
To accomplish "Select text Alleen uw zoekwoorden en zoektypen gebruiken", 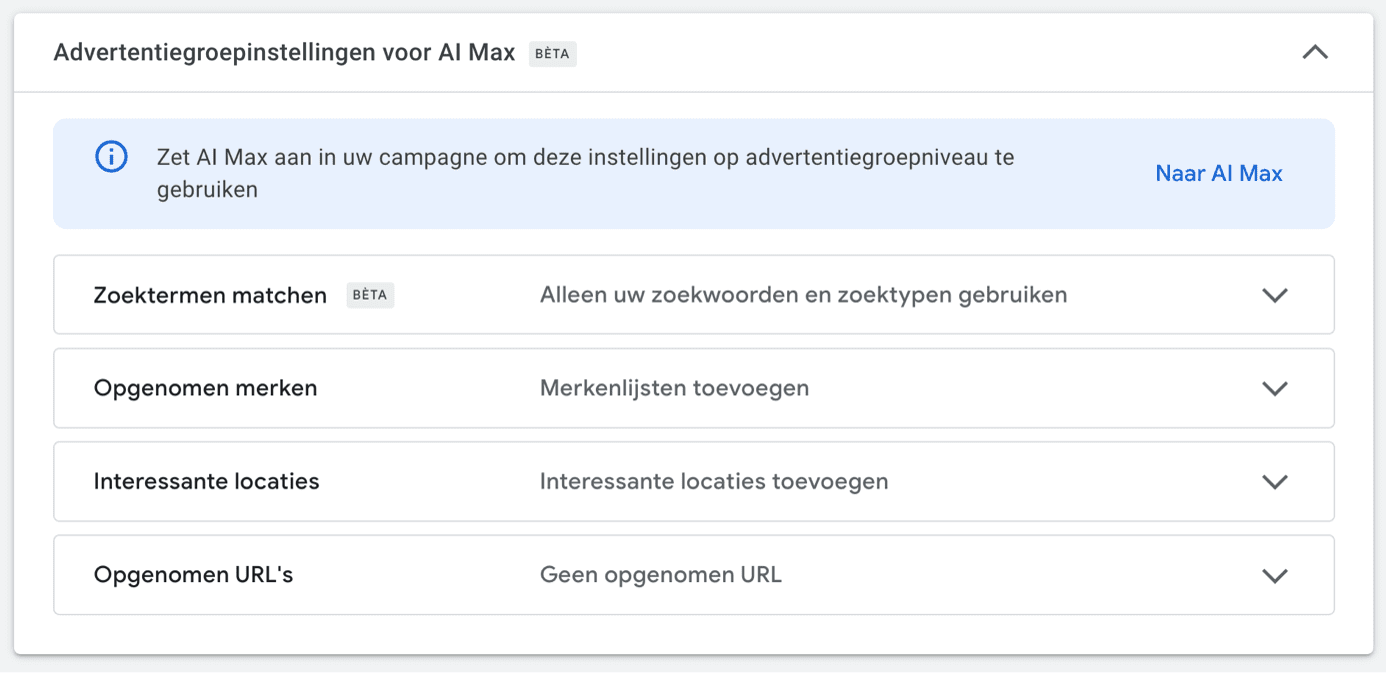I will (x=803, y=295).
